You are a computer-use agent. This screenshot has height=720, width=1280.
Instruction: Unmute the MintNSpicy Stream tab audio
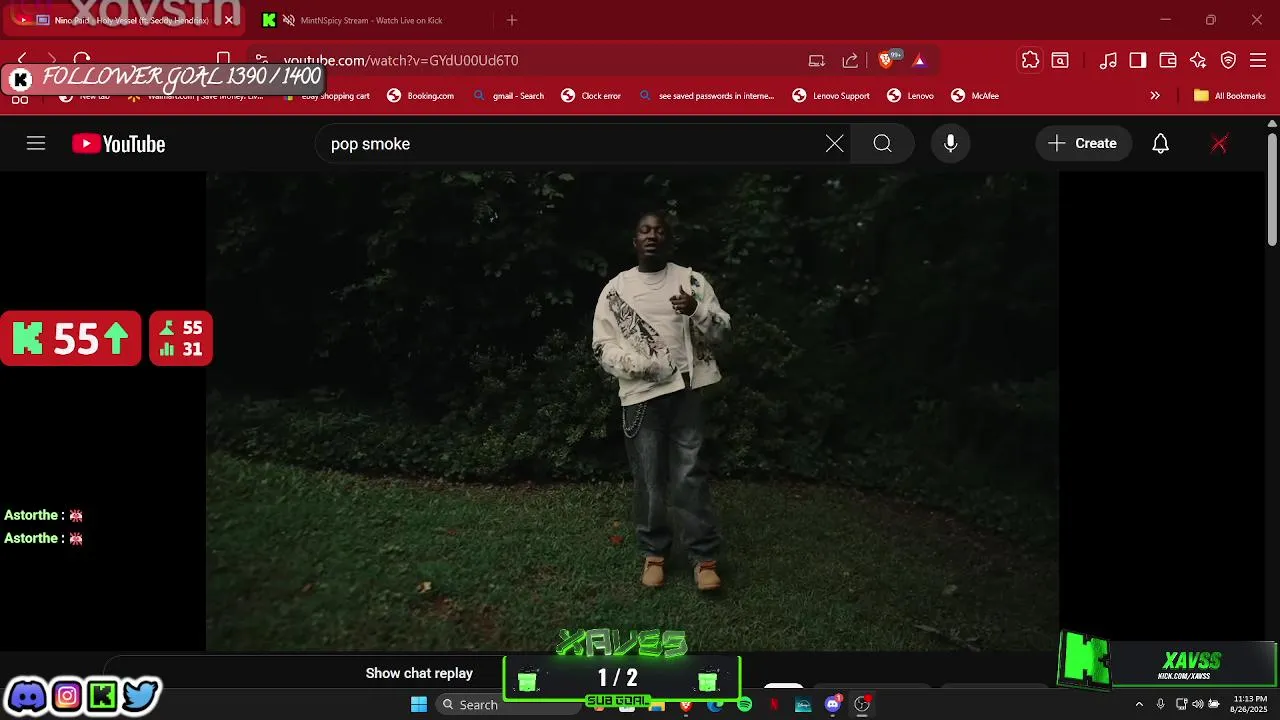[x=289, y=20]
